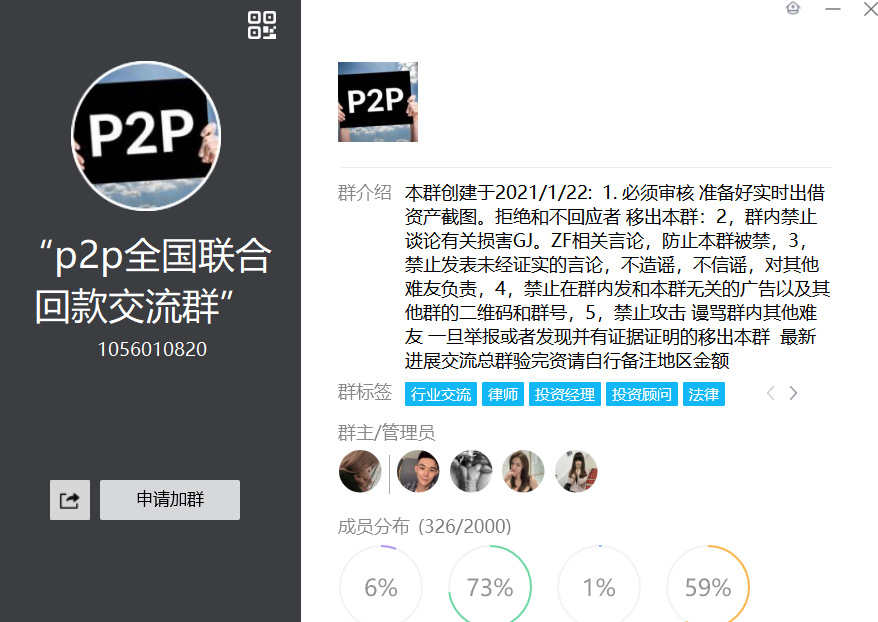Select the 行业交流 group tag

tap(441, 394)
